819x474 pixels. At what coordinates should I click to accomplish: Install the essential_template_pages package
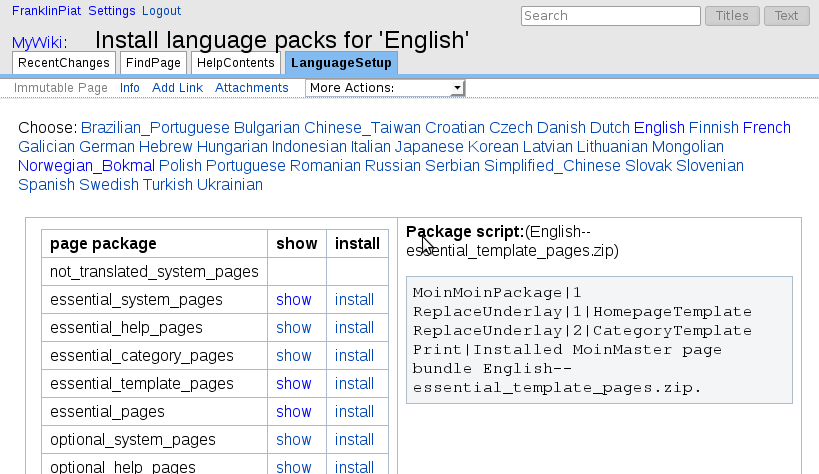coord(354,384)
